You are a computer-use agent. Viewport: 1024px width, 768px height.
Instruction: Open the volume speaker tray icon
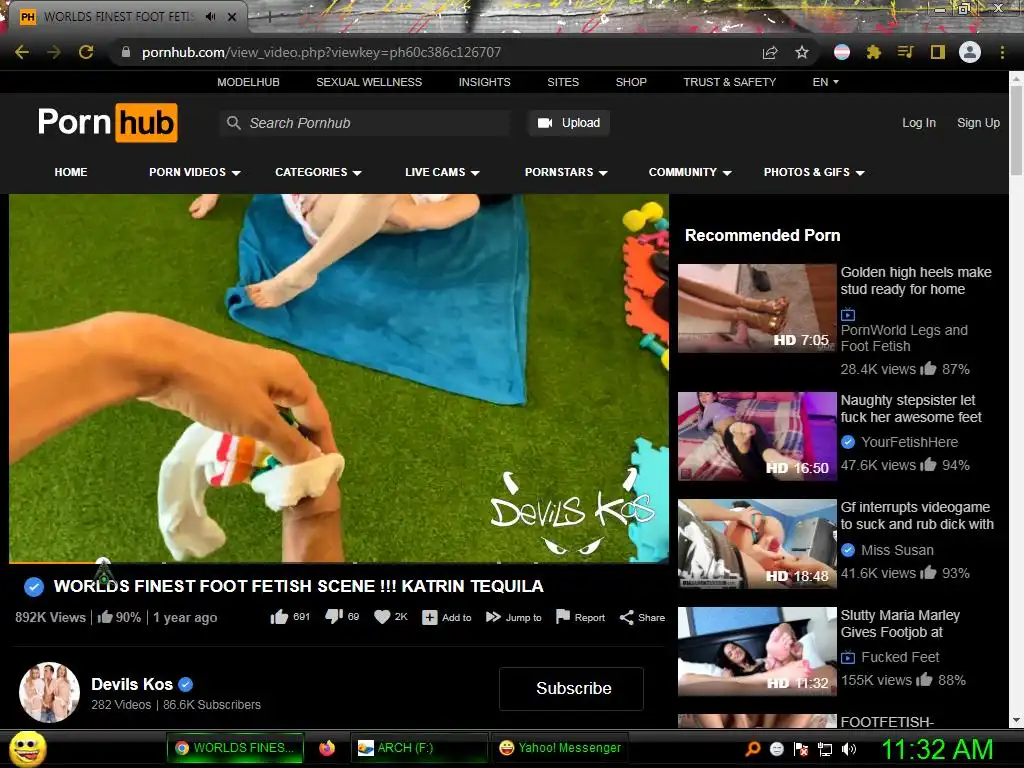pyautogui.click(x=849, y=749)
